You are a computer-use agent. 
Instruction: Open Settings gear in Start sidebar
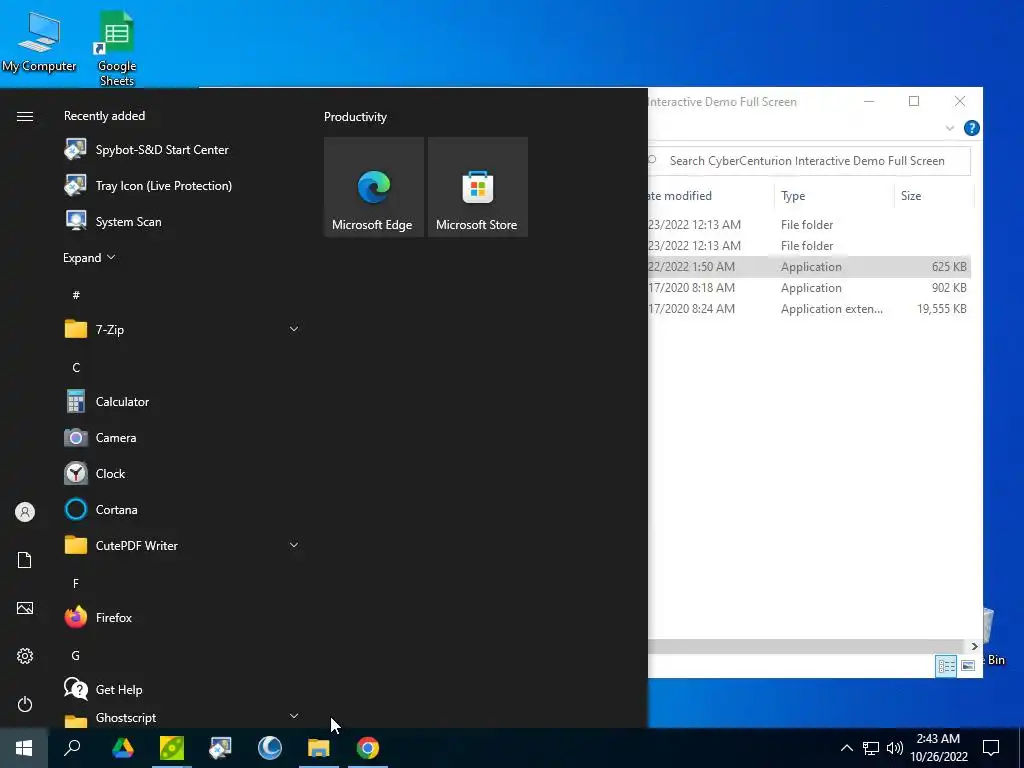25,656
